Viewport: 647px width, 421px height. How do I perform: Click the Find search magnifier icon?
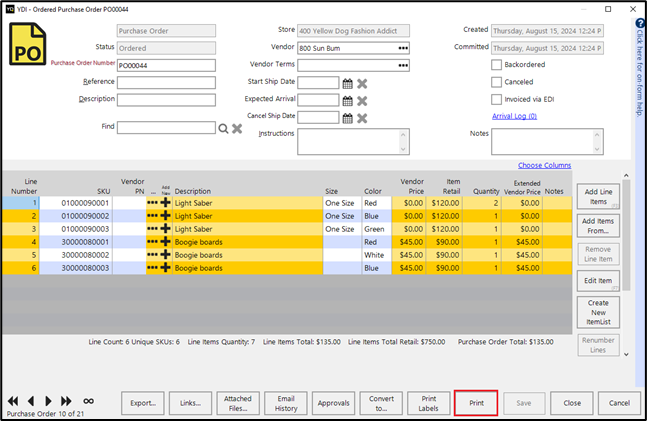(x=223, y=129)
